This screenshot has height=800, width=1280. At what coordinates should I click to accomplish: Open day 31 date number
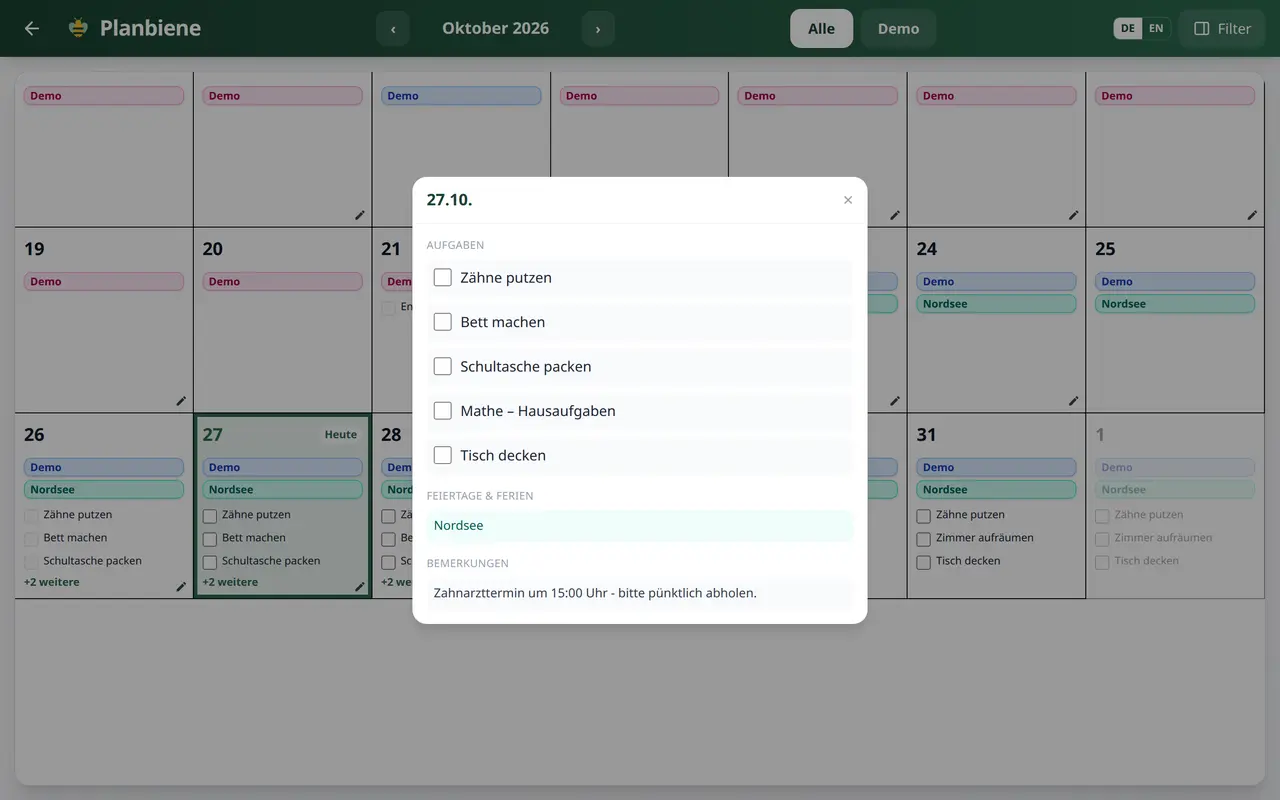pyautogui.click(x=927, y=435)
